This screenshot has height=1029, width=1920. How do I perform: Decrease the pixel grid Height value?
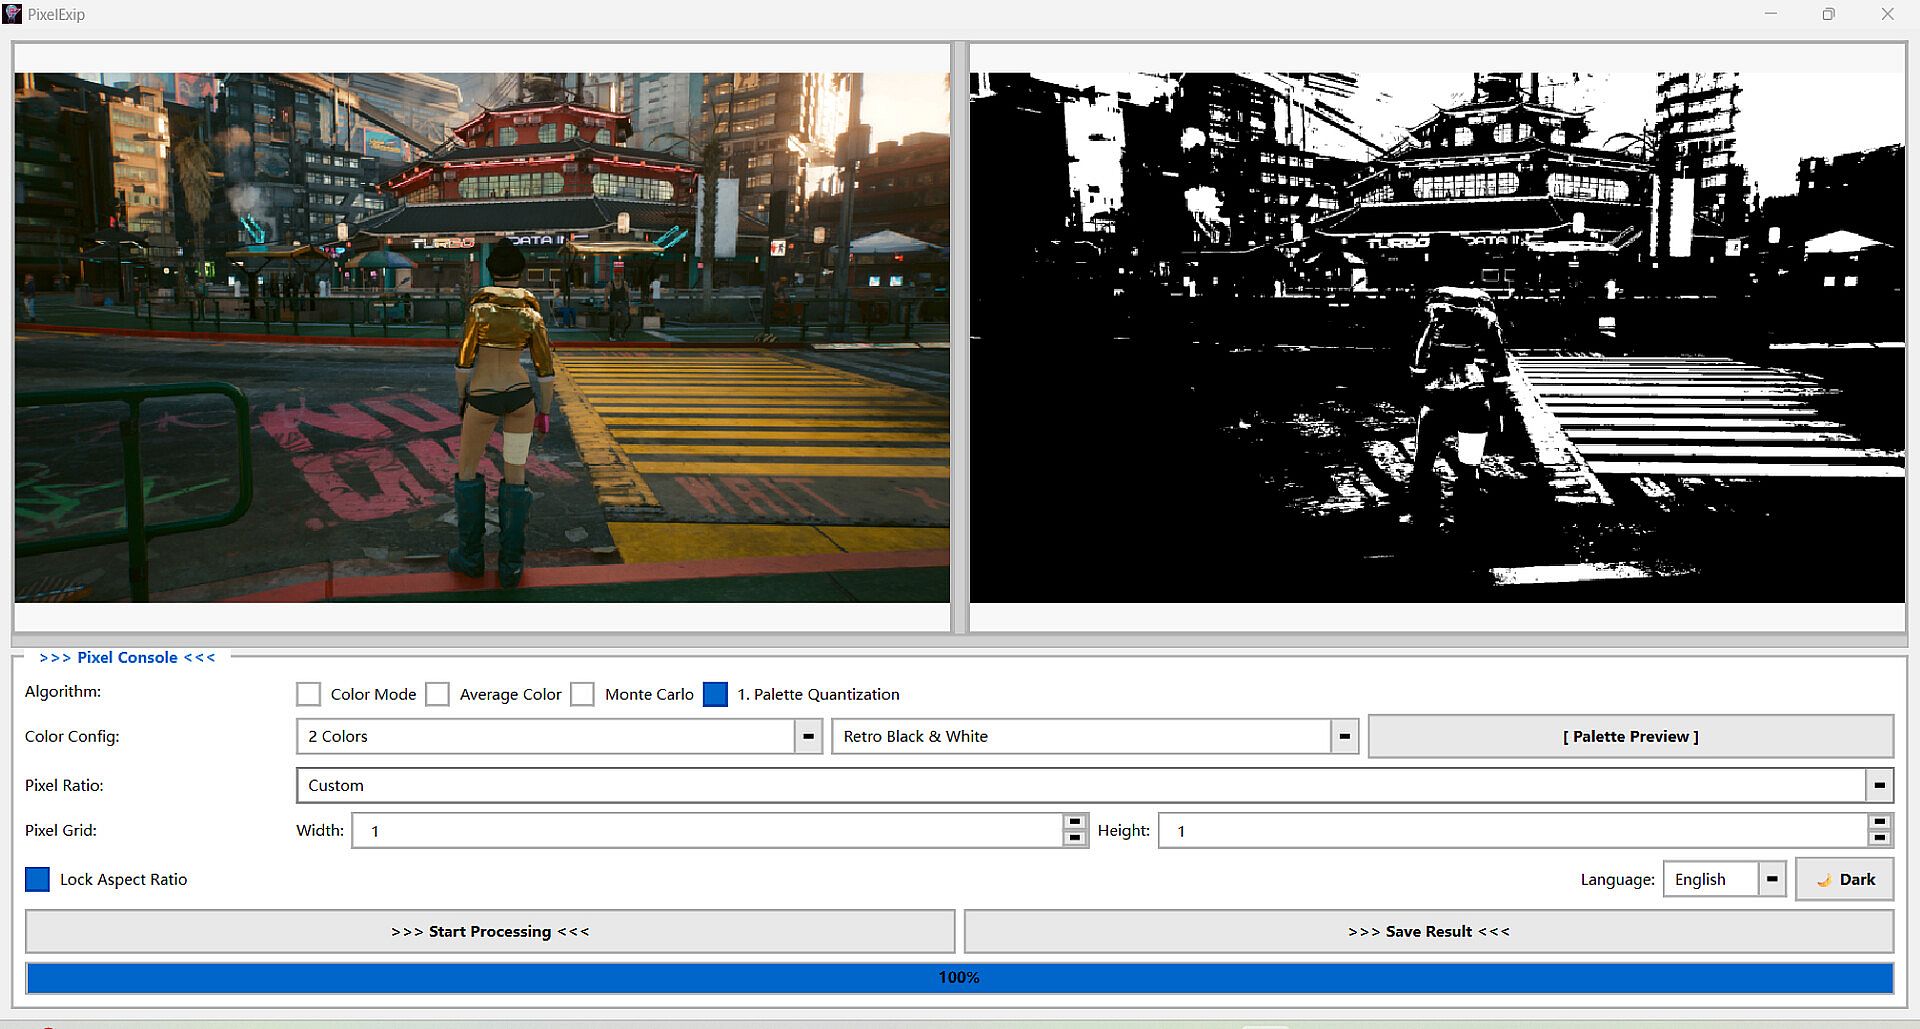tap(1879, 838)
